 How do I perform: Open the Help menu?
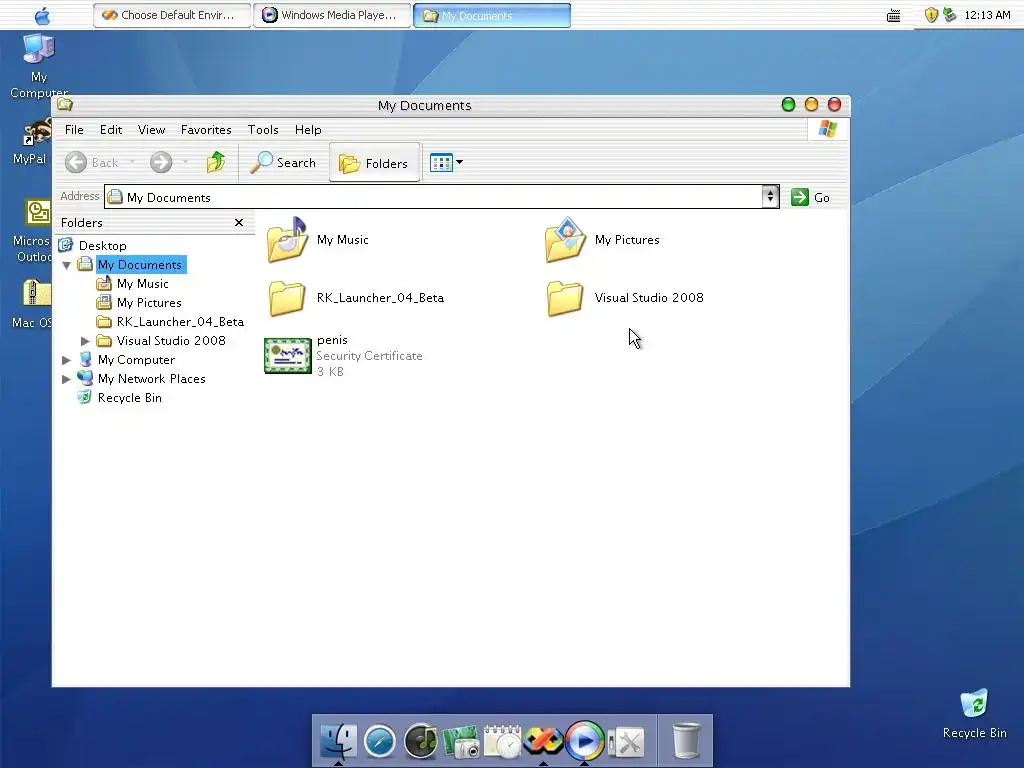point(308,129)
